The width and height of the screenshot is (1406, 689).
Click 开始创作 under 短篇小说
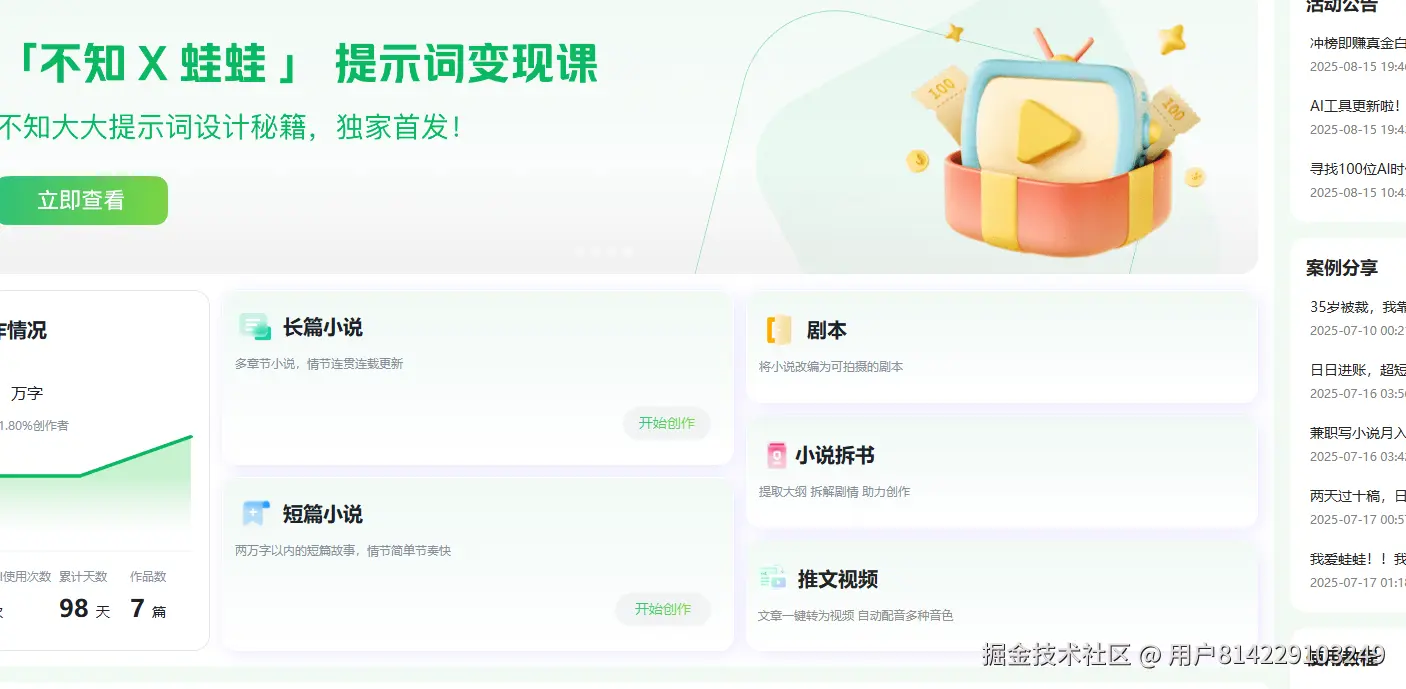(663, 609)
